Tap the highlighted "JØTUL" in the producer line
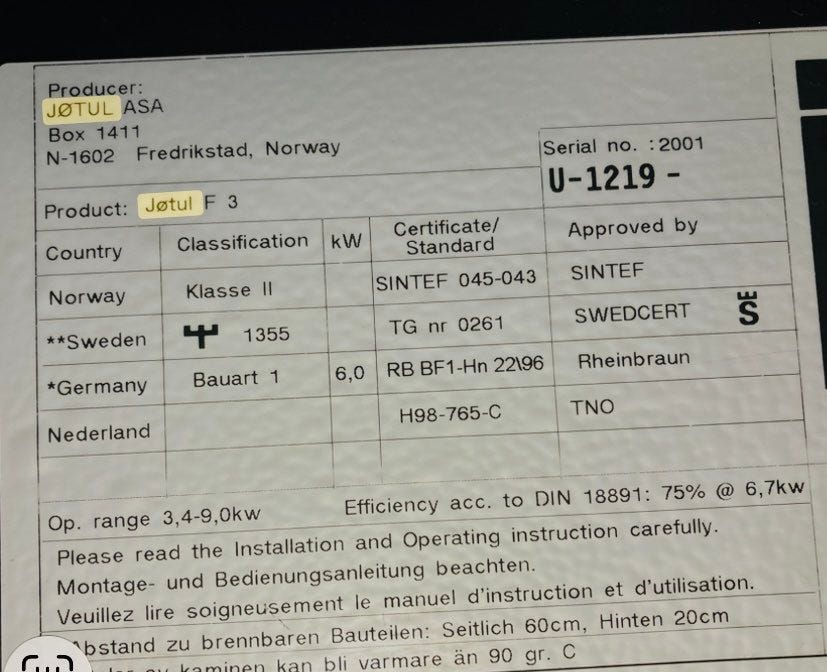 pyautogui.click(x=81, y=109)
